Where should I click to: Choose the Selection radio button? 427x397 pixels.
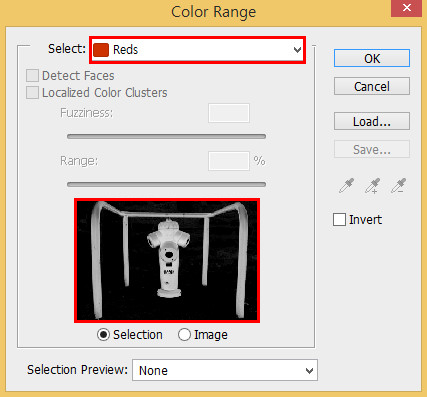[103, 334]
